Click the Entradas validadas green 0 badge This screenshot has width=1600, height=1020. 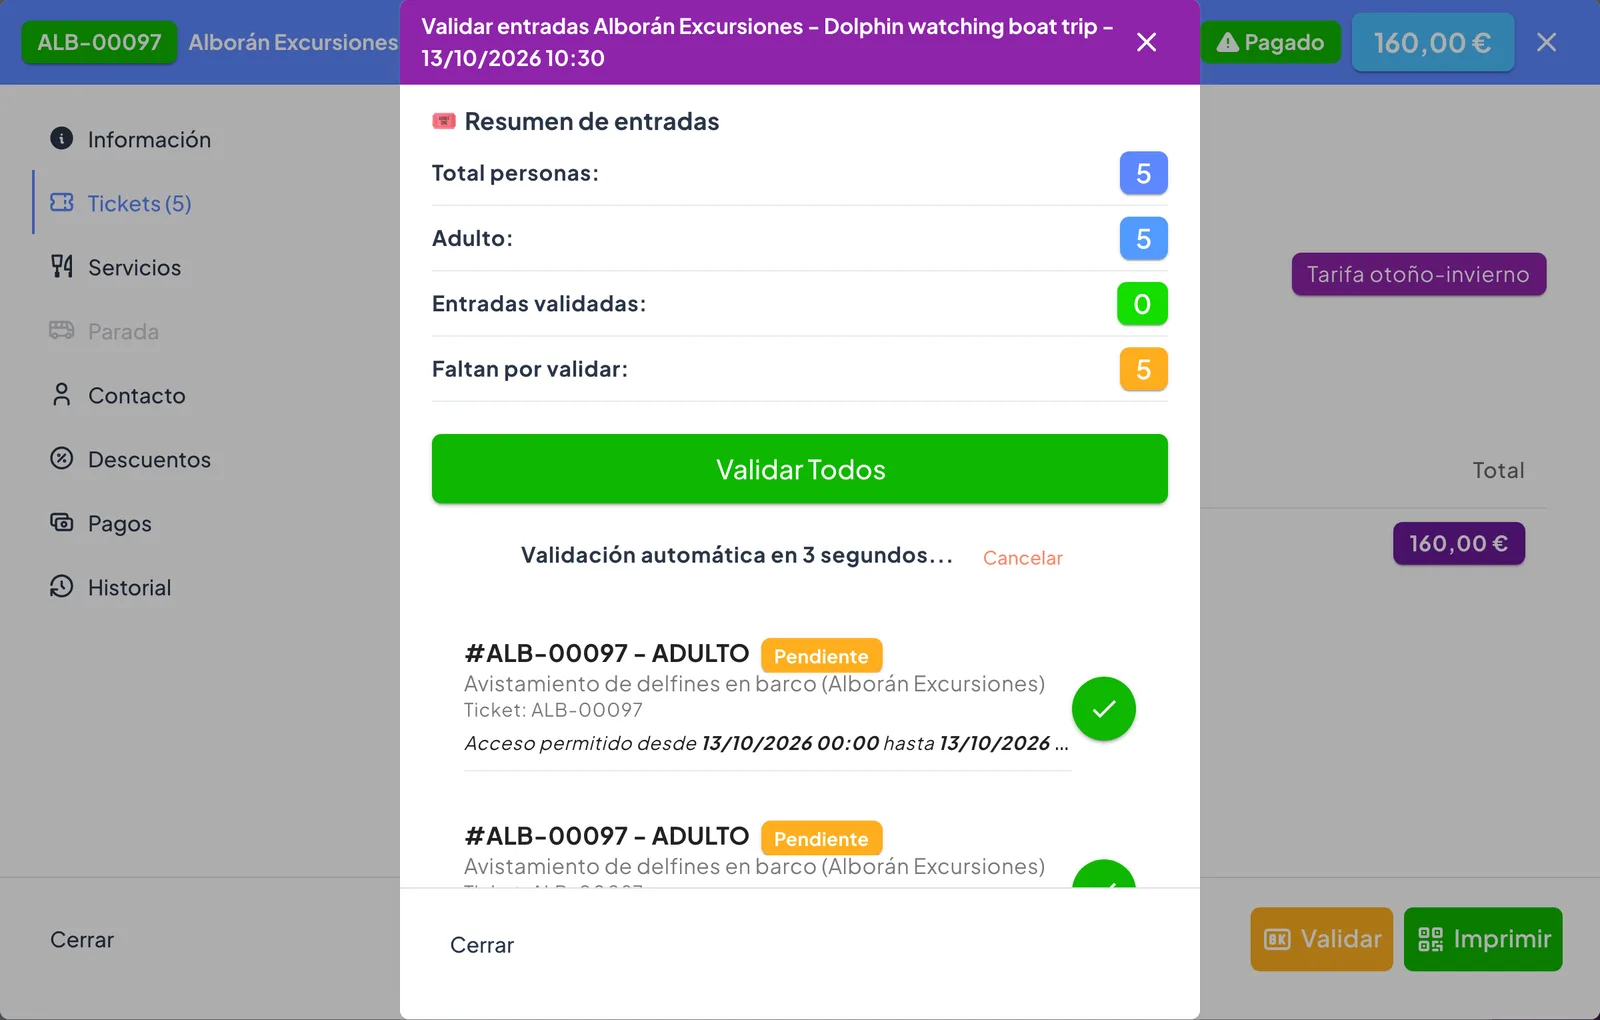pos(1142,304)
